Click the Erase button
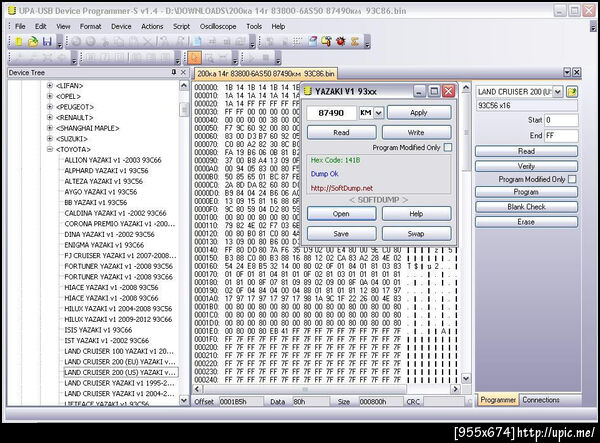The width and height of the screenshot is (600, 443). click(526, 222)
